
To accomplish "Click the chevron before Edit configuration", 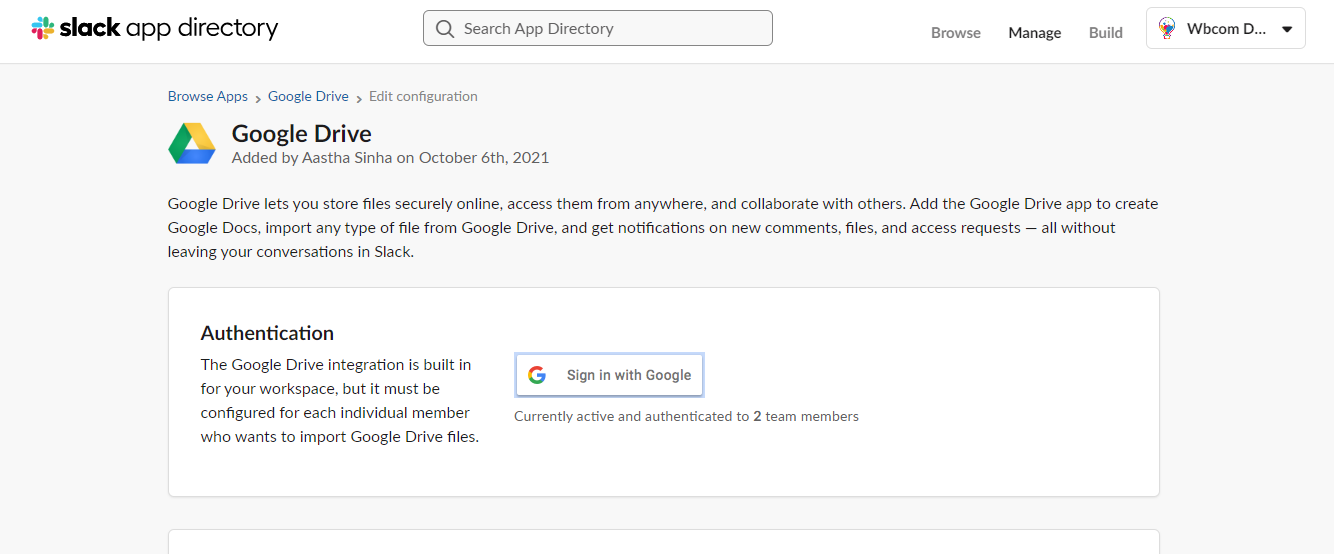I will [x=359, y=98].
